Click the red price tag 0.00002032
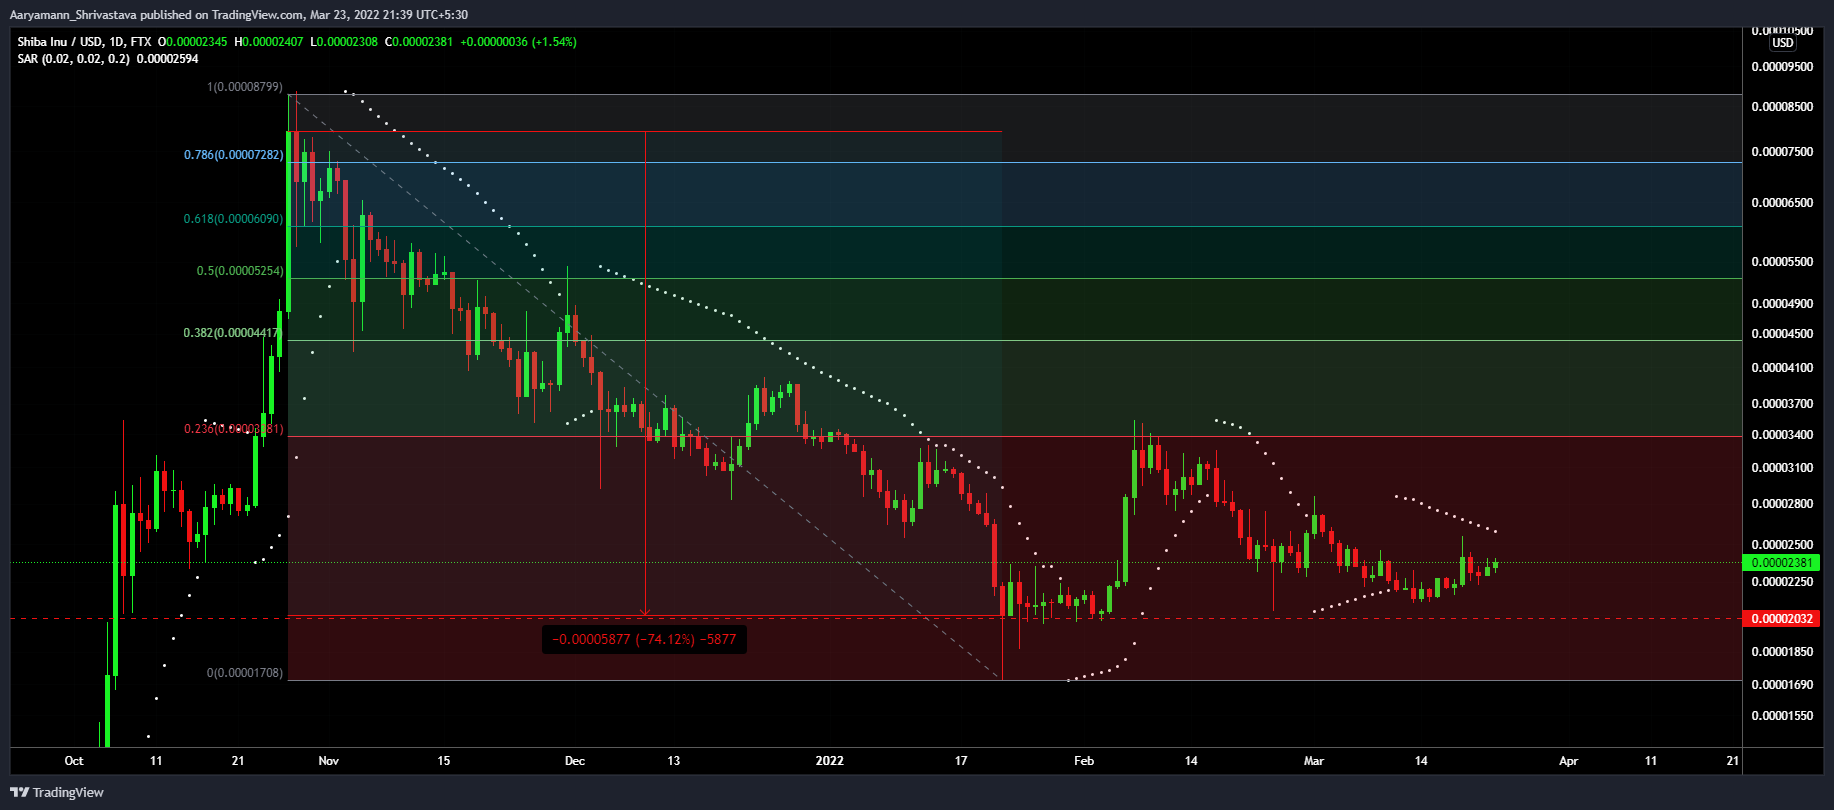This screenshot has width=1834, height=810. point(1780,619)
